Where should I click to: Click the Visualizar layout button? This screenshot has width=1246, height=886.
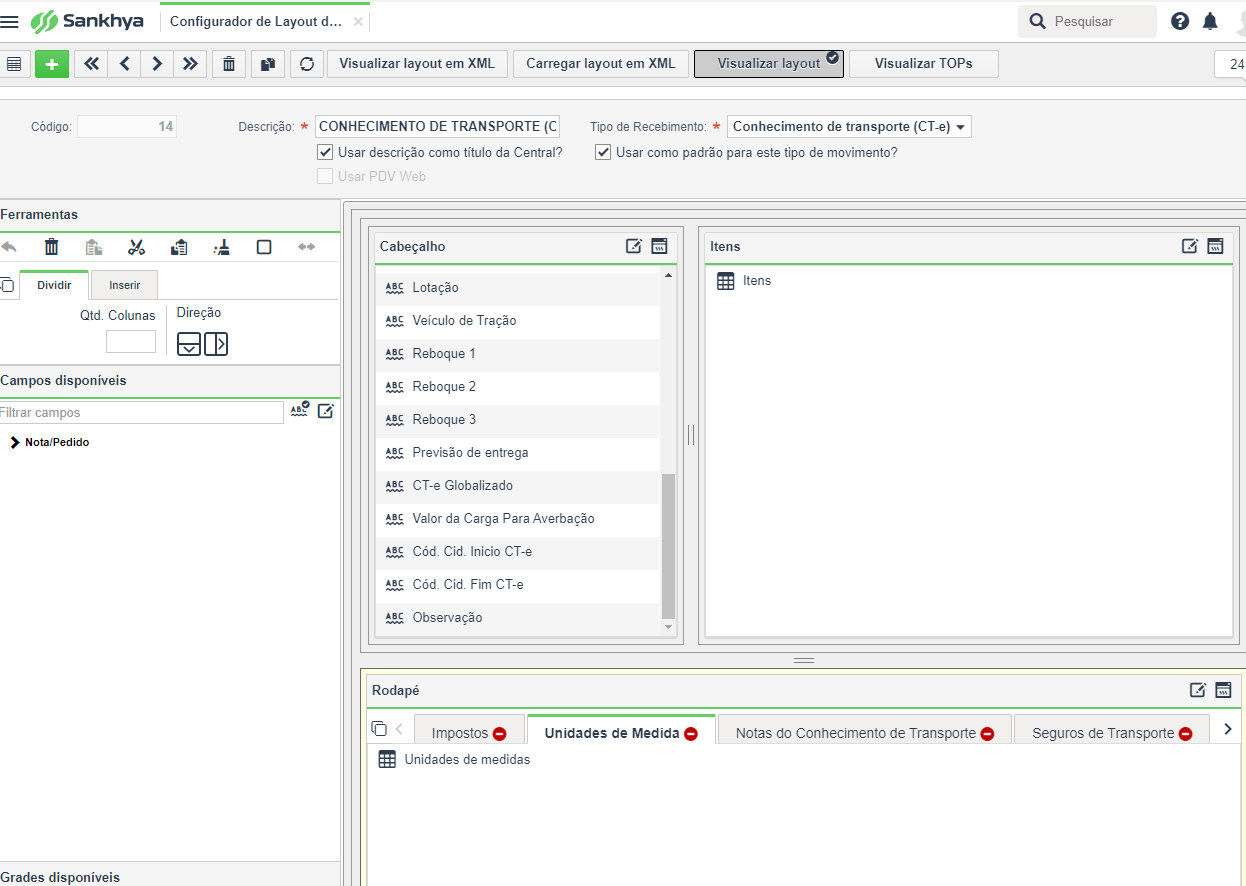coord(769,64)
